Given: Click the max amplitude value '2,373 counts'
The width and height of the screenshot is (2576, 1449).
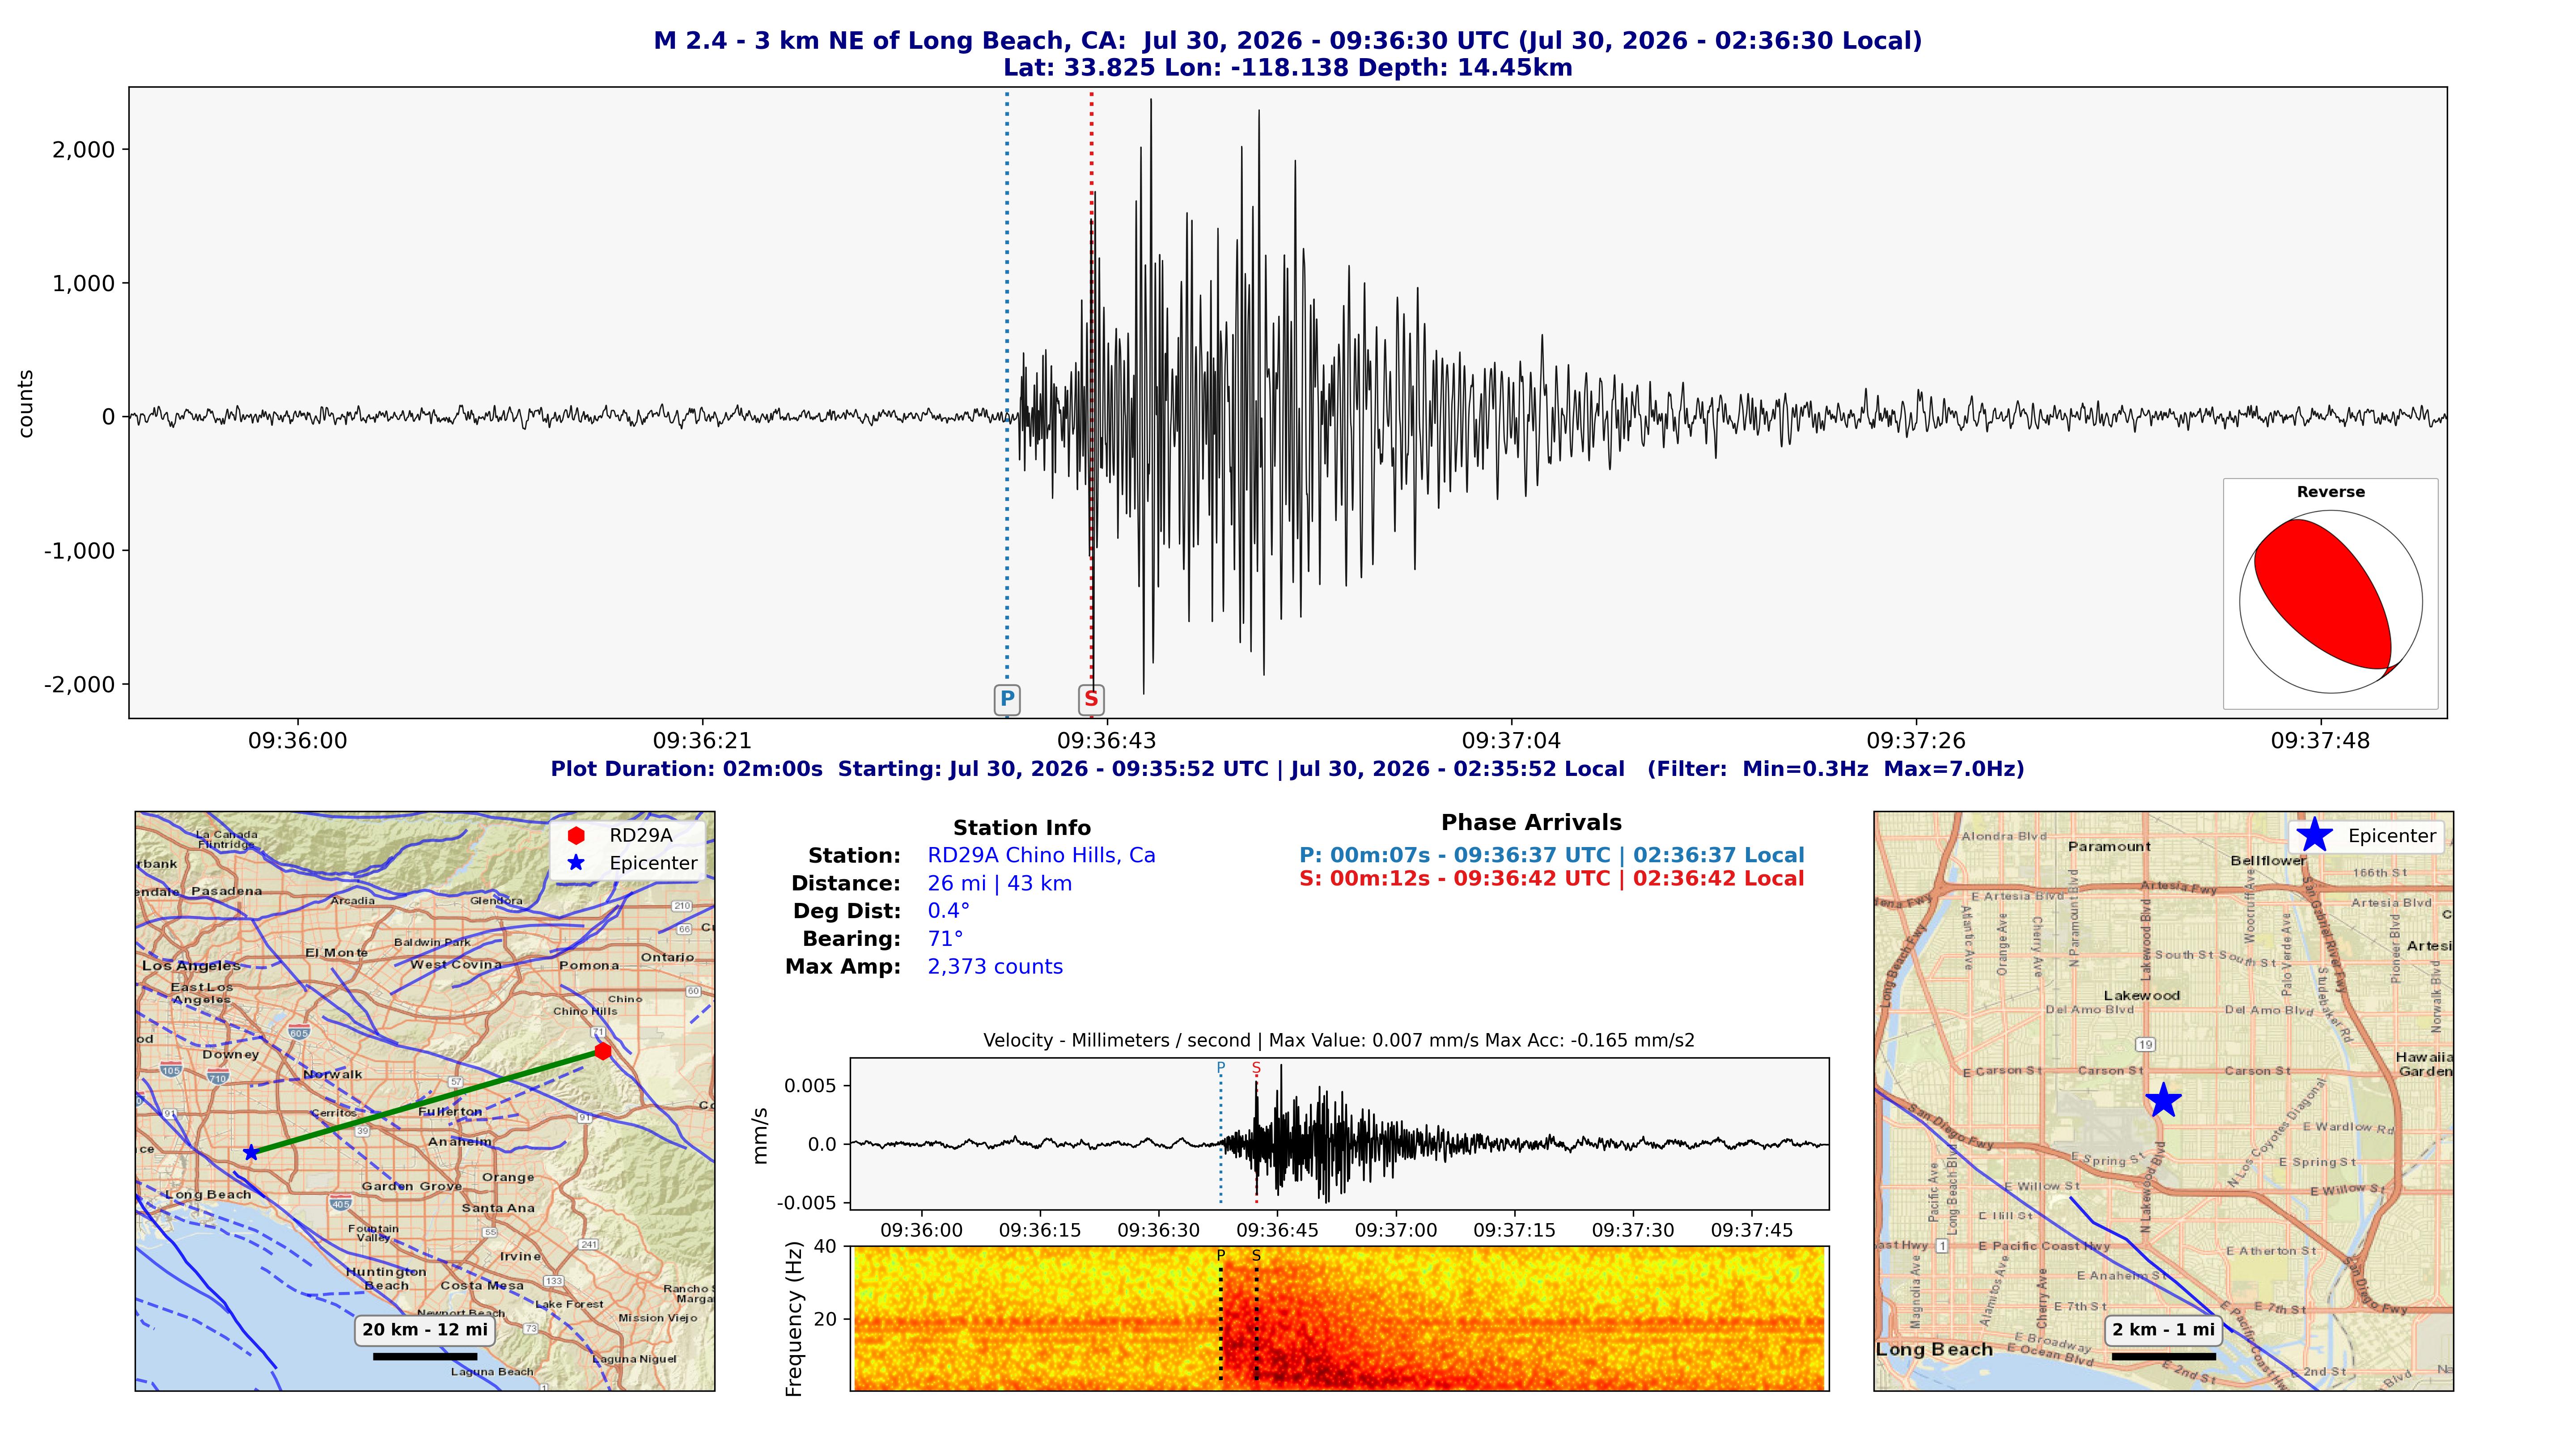Looking at the screenshot, I should pyautogui.click(x=995, y=967).
